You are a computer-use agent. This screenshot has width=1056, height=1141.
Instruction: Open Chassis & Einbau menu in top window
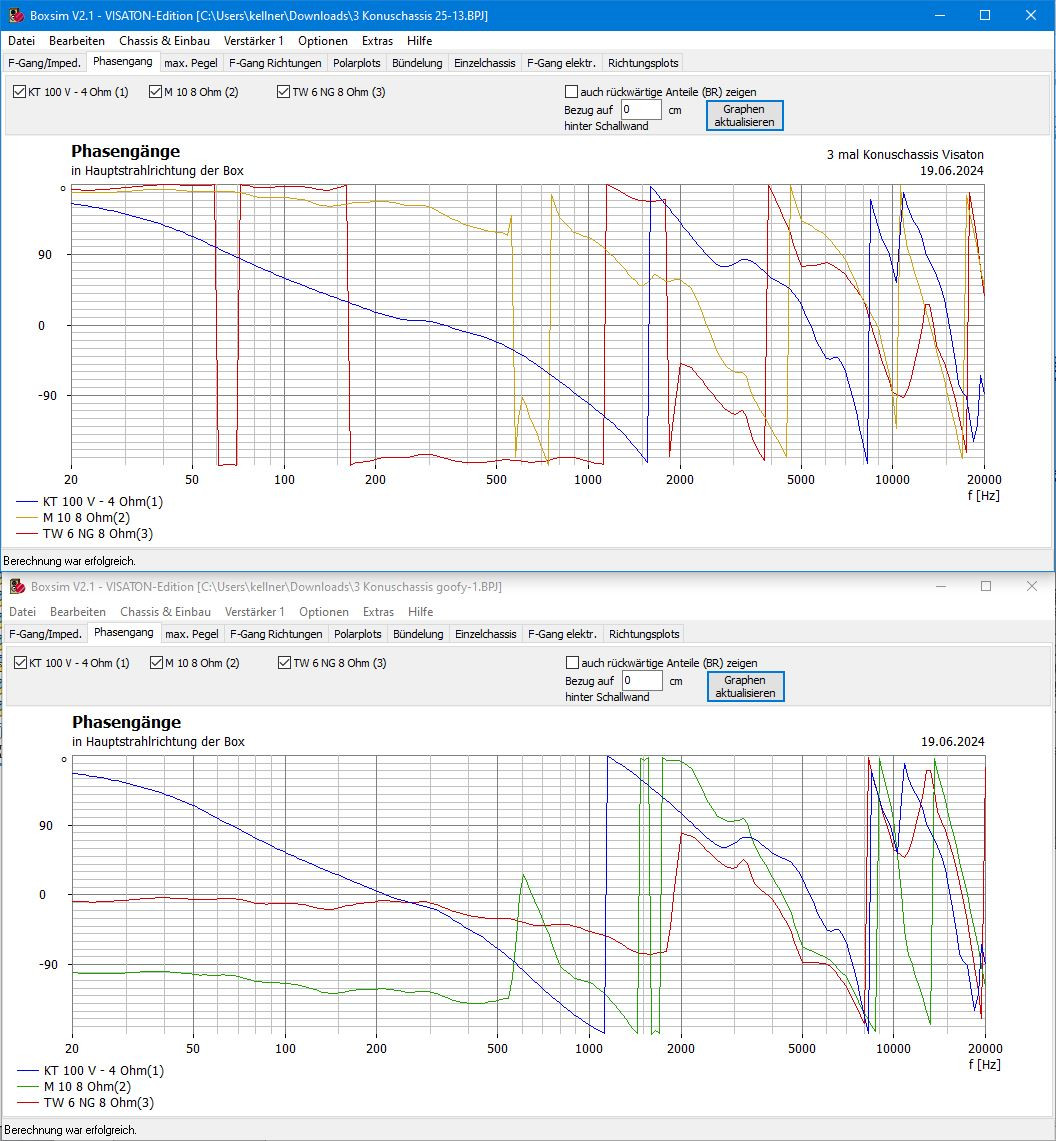(x=164, y=41)
